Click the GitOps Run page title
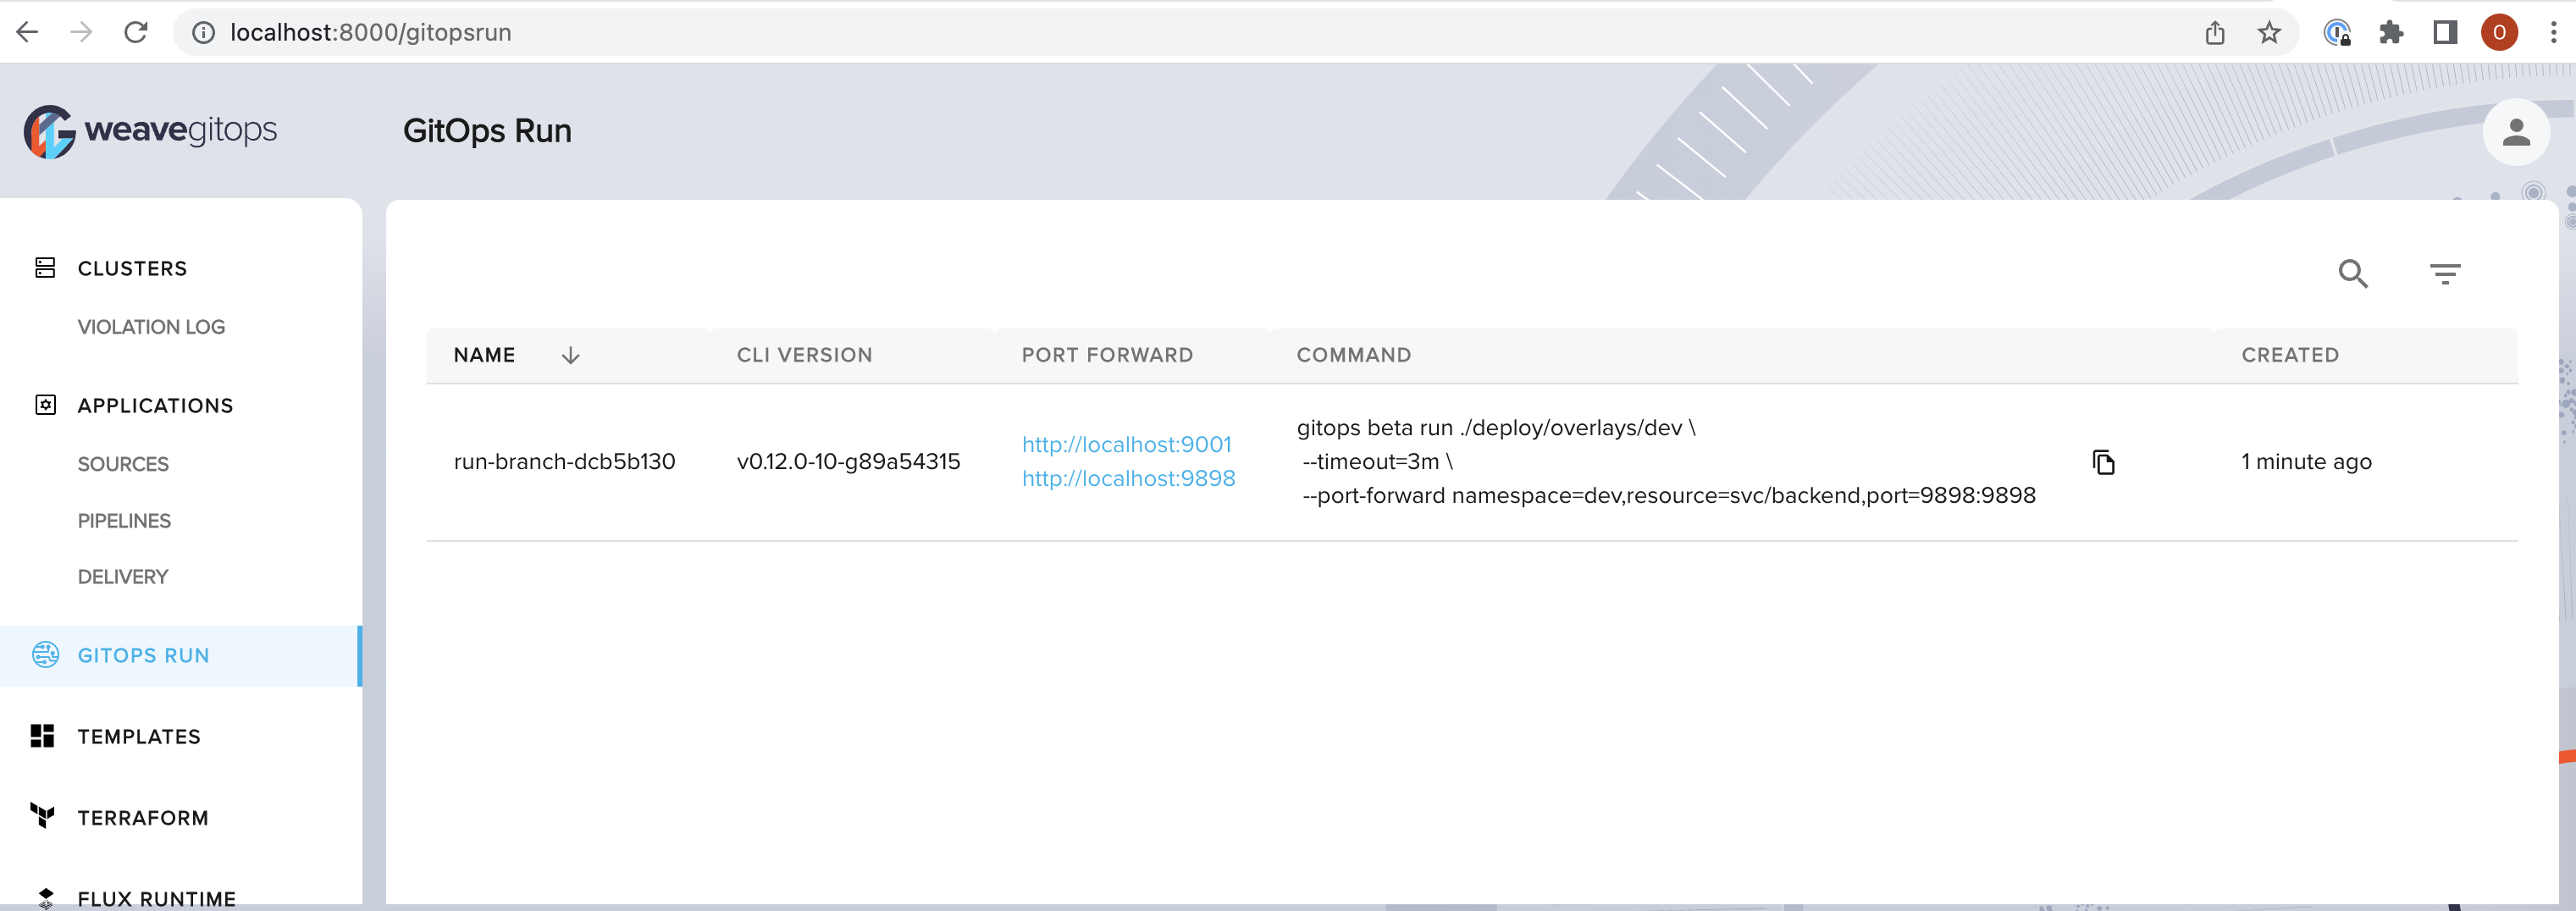Image resolution: width=2576 pixels, height=911 pixels. tap(487, 131)
